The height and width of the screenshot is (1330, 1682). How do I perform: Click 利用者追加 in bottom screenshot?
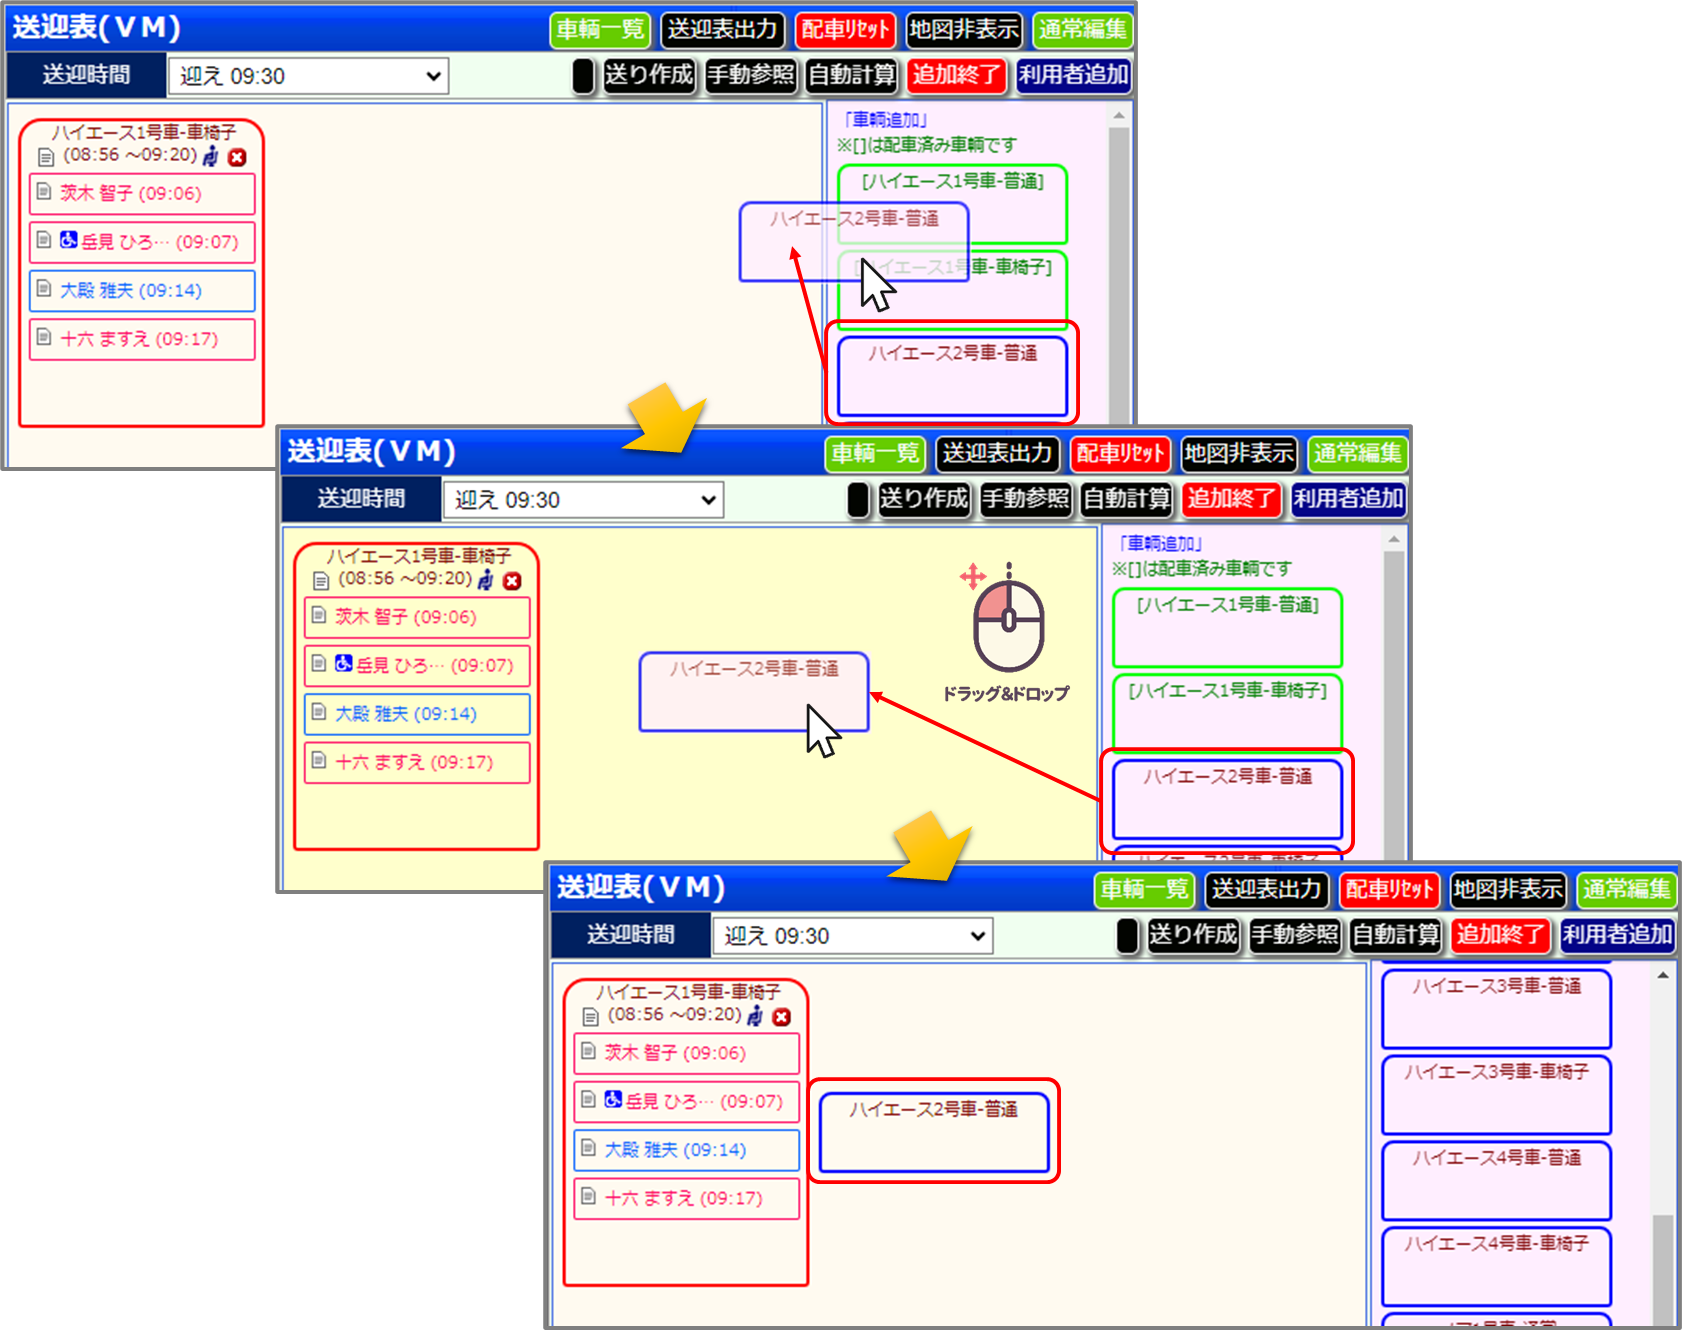tap(1618, 935)
